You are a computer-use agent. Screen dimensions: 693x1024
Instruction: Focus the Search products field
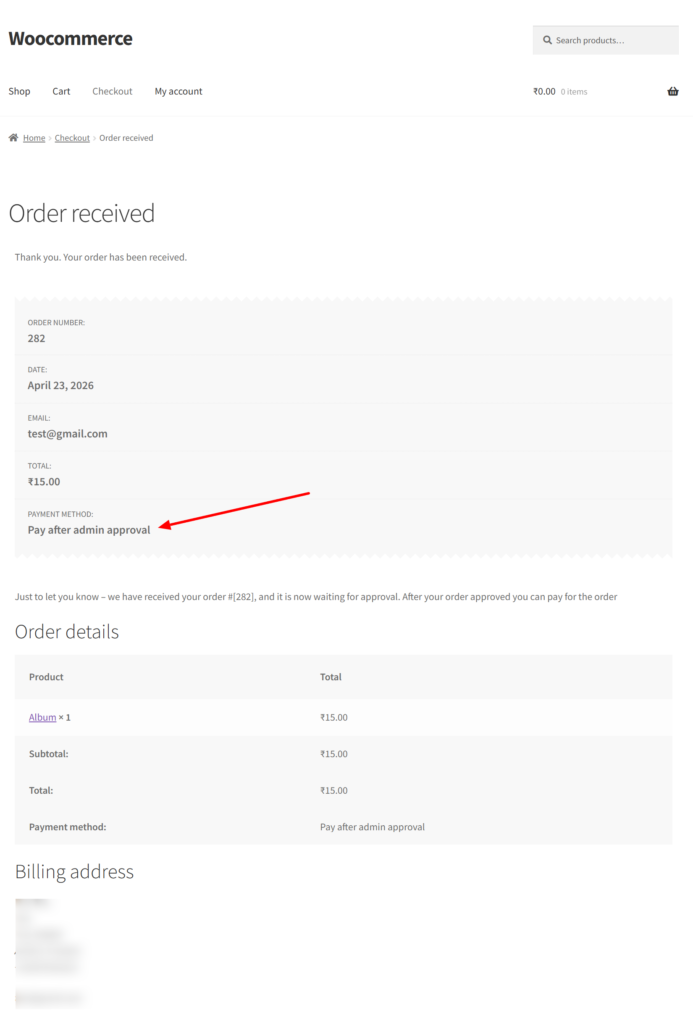point(612,41)
